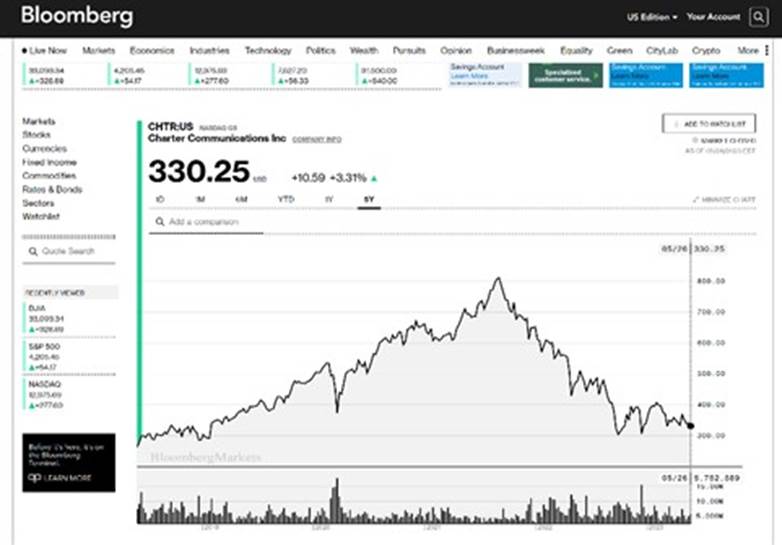Focus the Add a comparison field
Image resolution: width=782 pixels, height=545 pixels.
click(210, 221)
